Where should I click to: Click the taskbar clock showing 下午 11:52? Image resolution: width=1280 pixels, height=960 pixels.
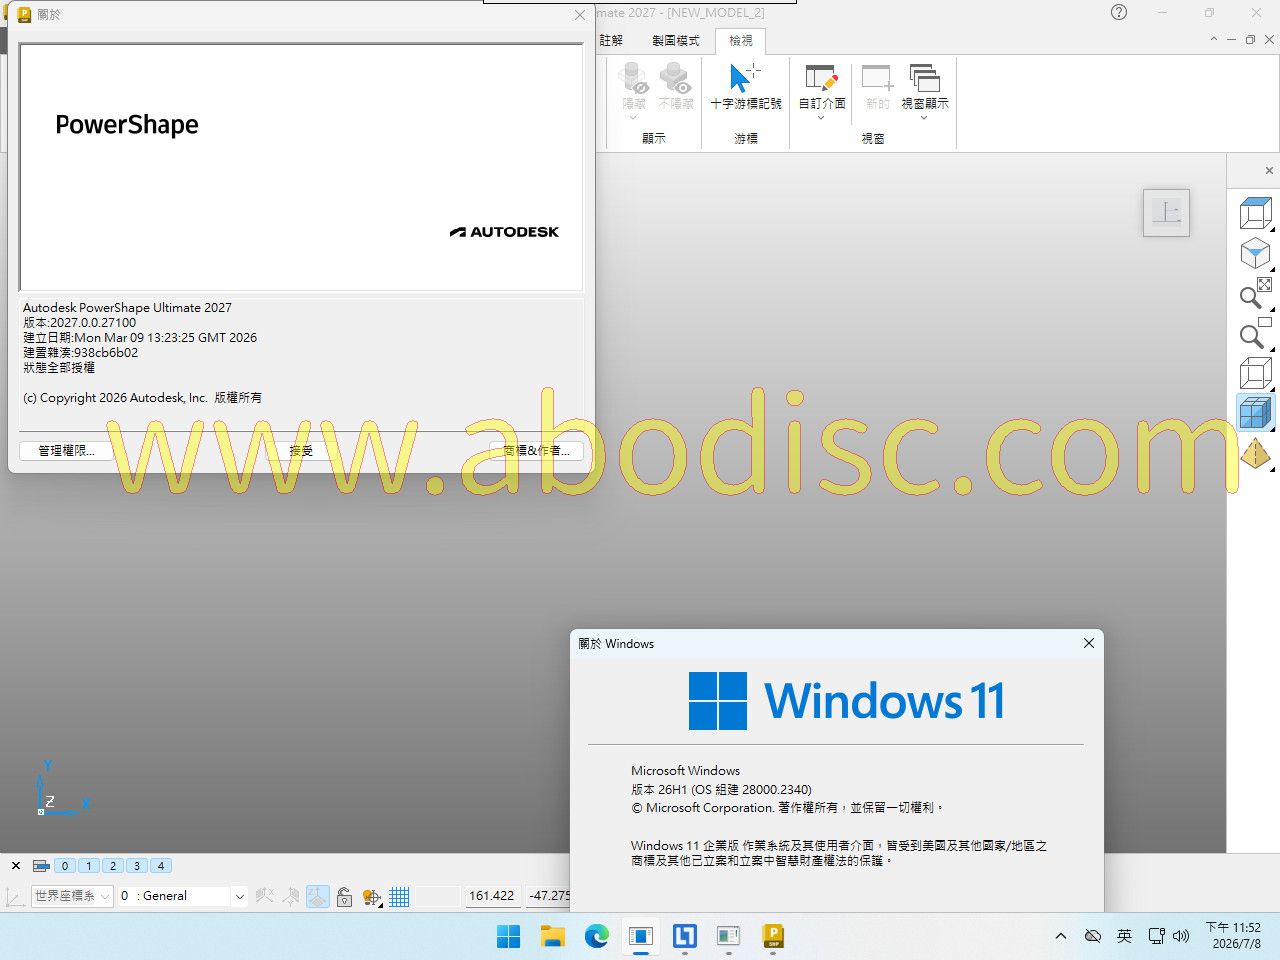1234,936
